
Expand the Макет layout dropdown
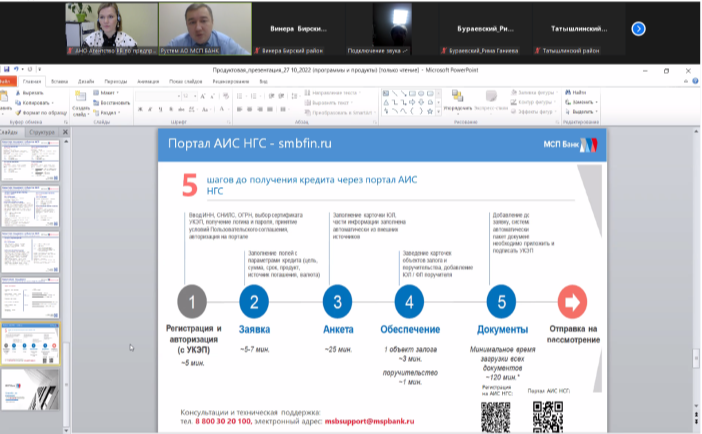106,93
